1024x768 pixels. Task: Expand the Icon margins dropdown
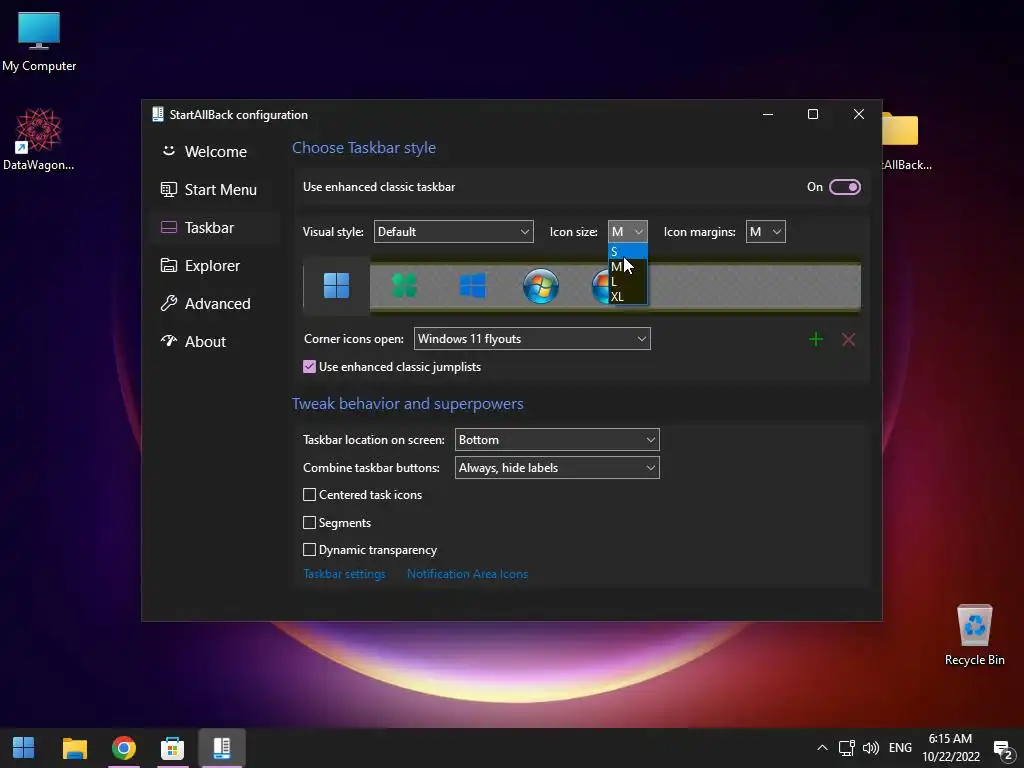click(765, 232)
